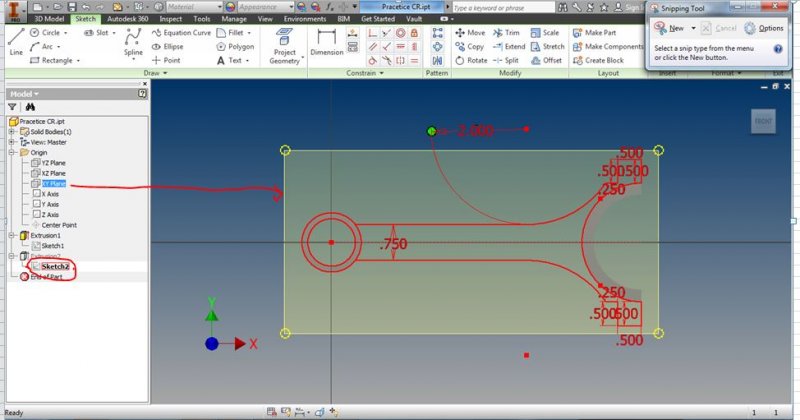
Task: Select the Fillet tool
Action: click(x=230, y=33)
